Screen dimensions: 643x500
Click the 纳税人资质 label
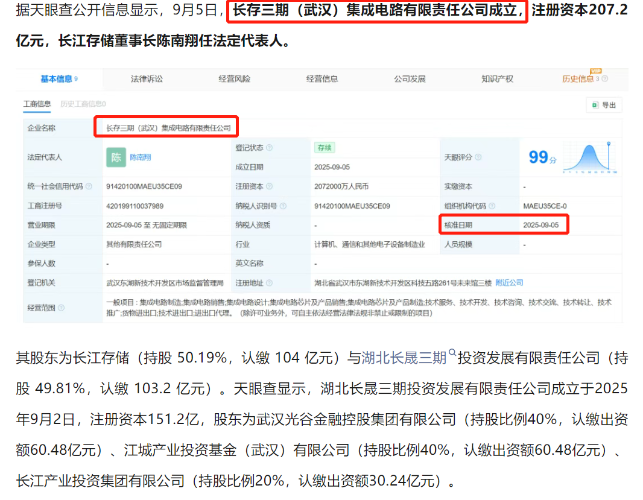click(253, 225)
